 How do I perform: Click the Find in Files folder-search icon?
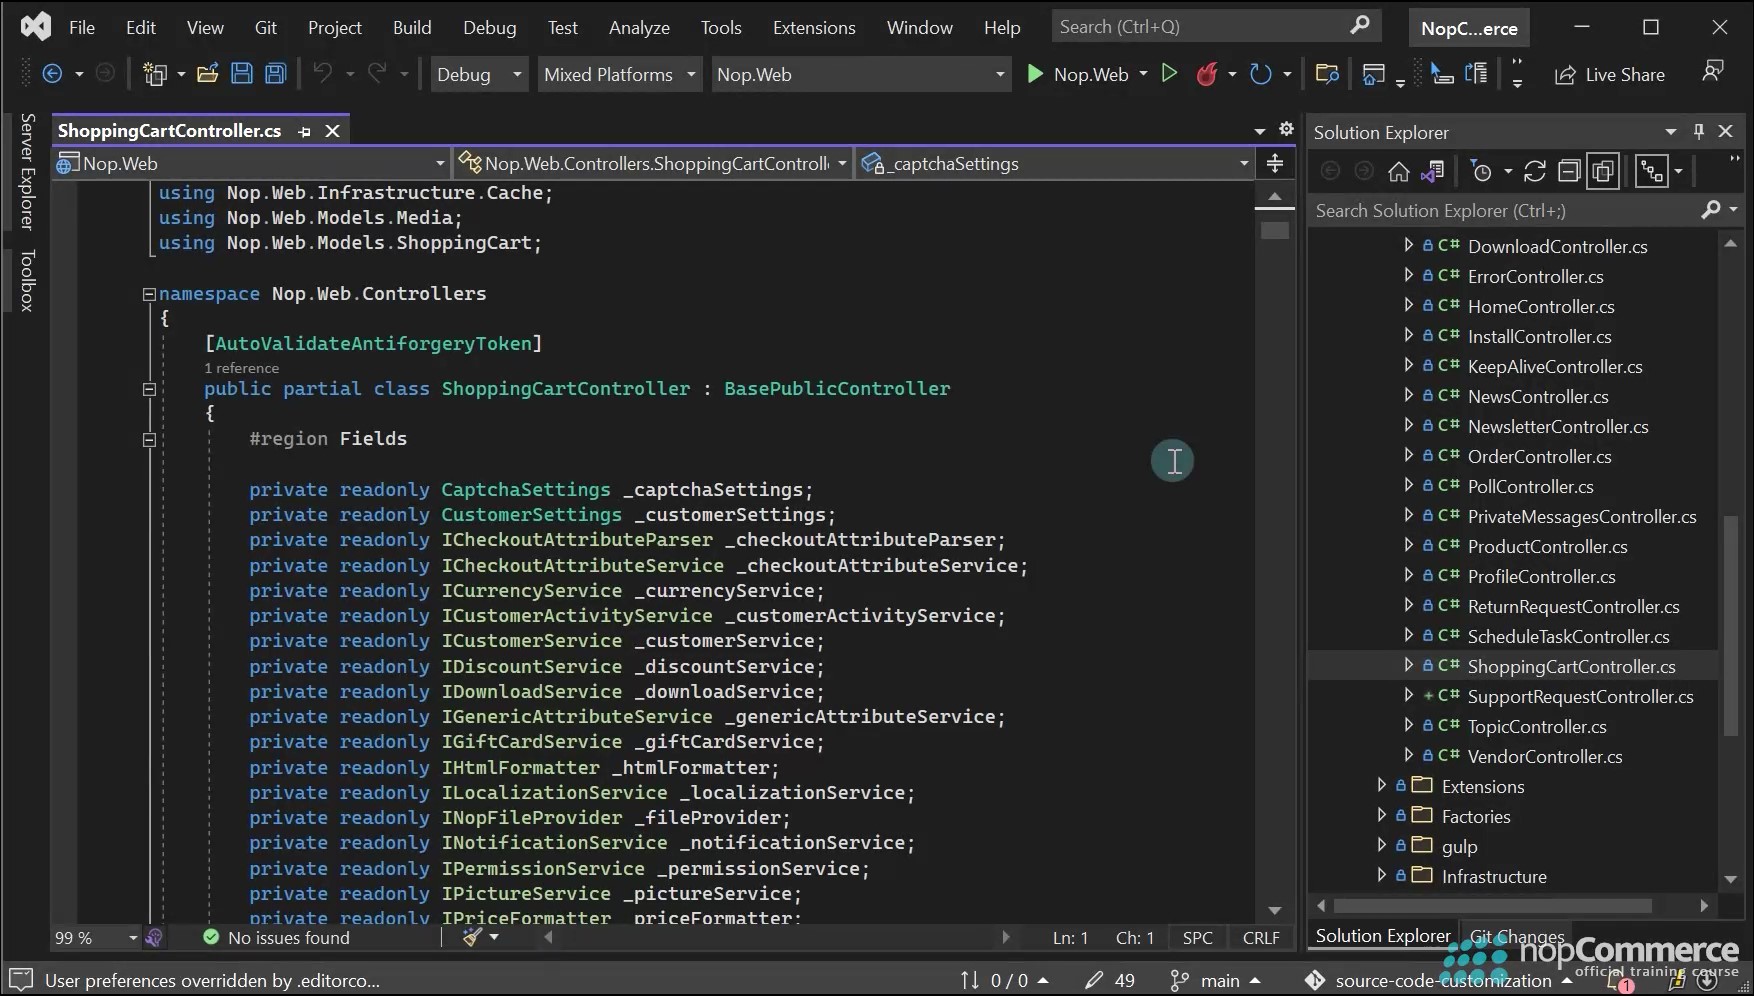coord(1327,74)
